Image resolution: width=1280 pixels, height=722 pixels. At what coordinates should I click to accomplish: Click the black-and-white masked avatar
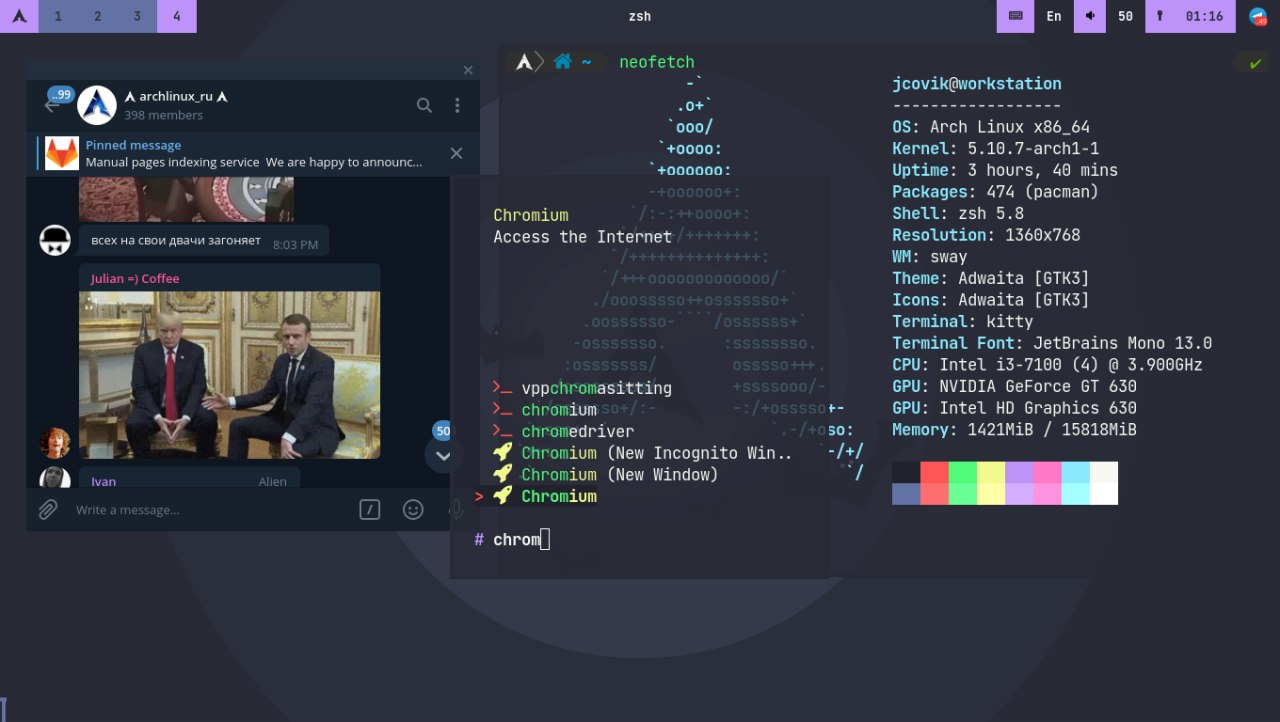(x=55, y=240)
